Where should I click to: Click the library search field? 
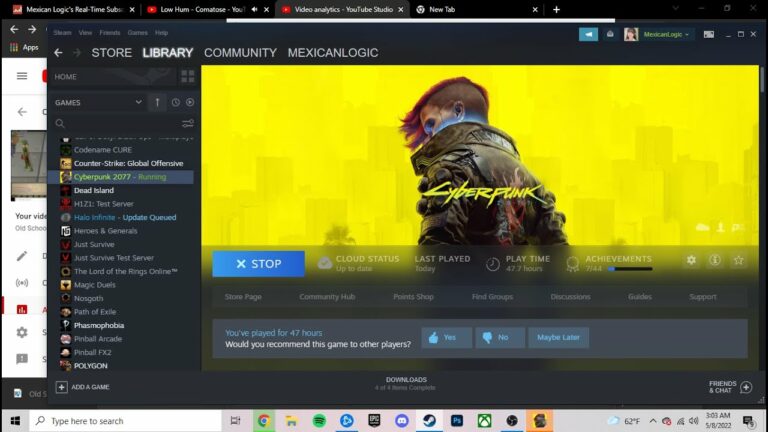click(x=115, y=123)
